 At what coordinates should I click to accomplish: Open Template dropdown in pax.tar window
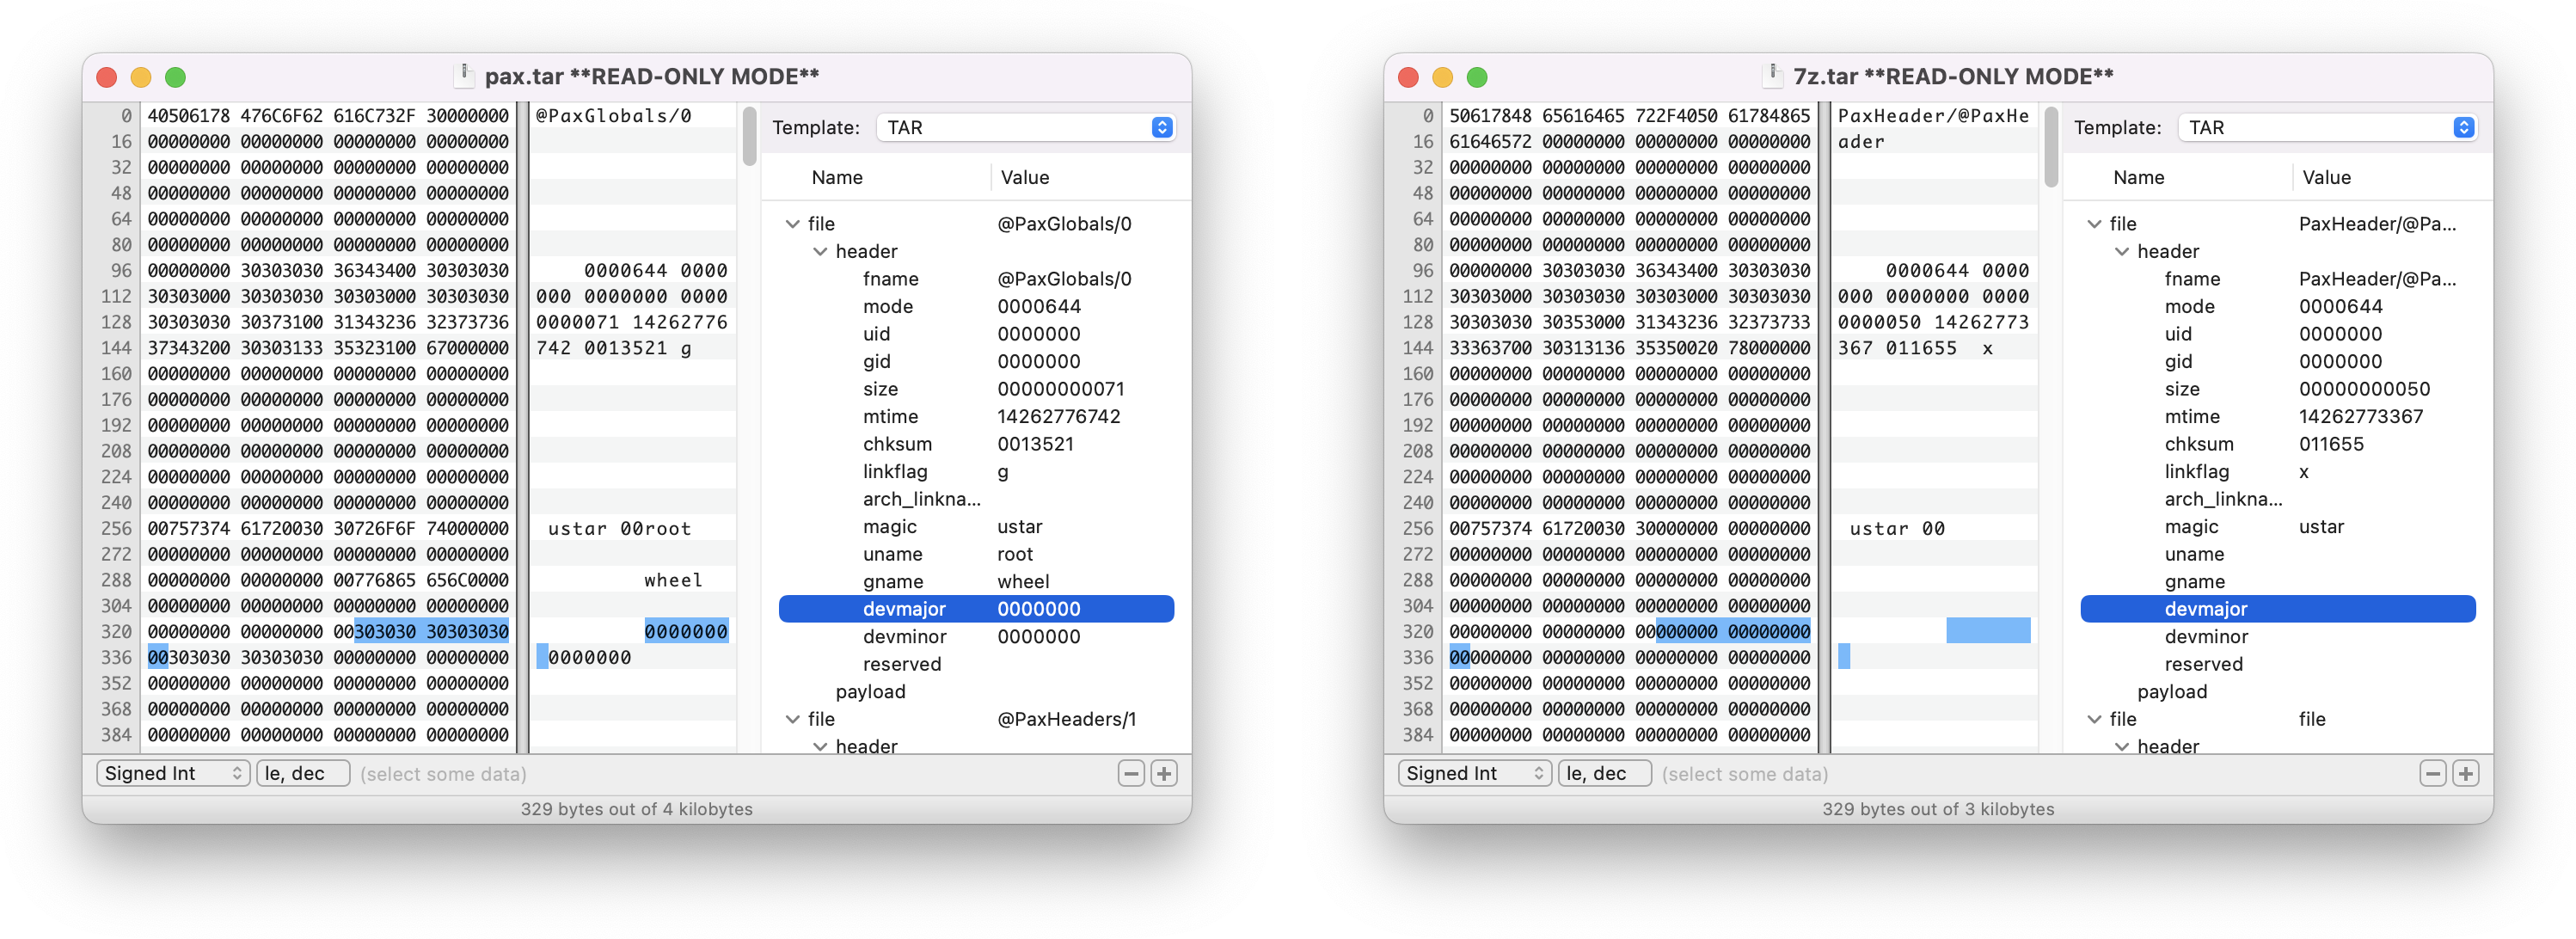pyautogui.click(x=1025, y=127)
